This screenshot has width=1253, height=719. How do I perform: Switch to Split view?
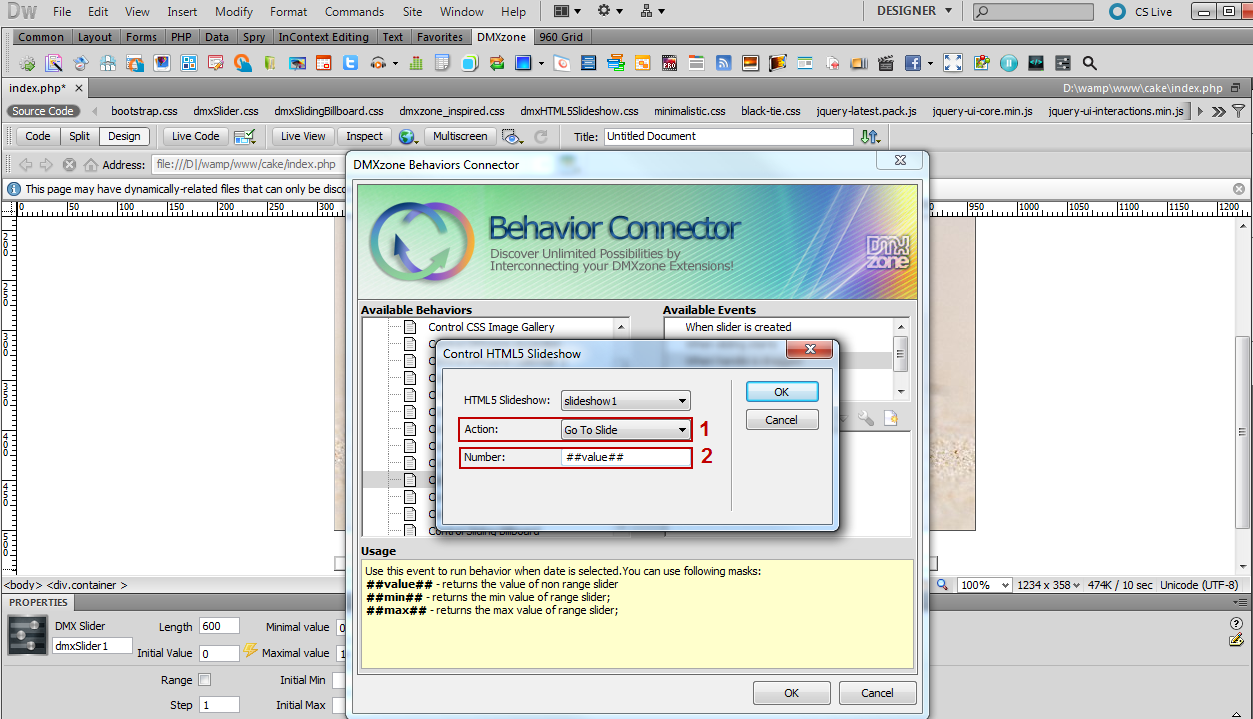click(79, 136)
